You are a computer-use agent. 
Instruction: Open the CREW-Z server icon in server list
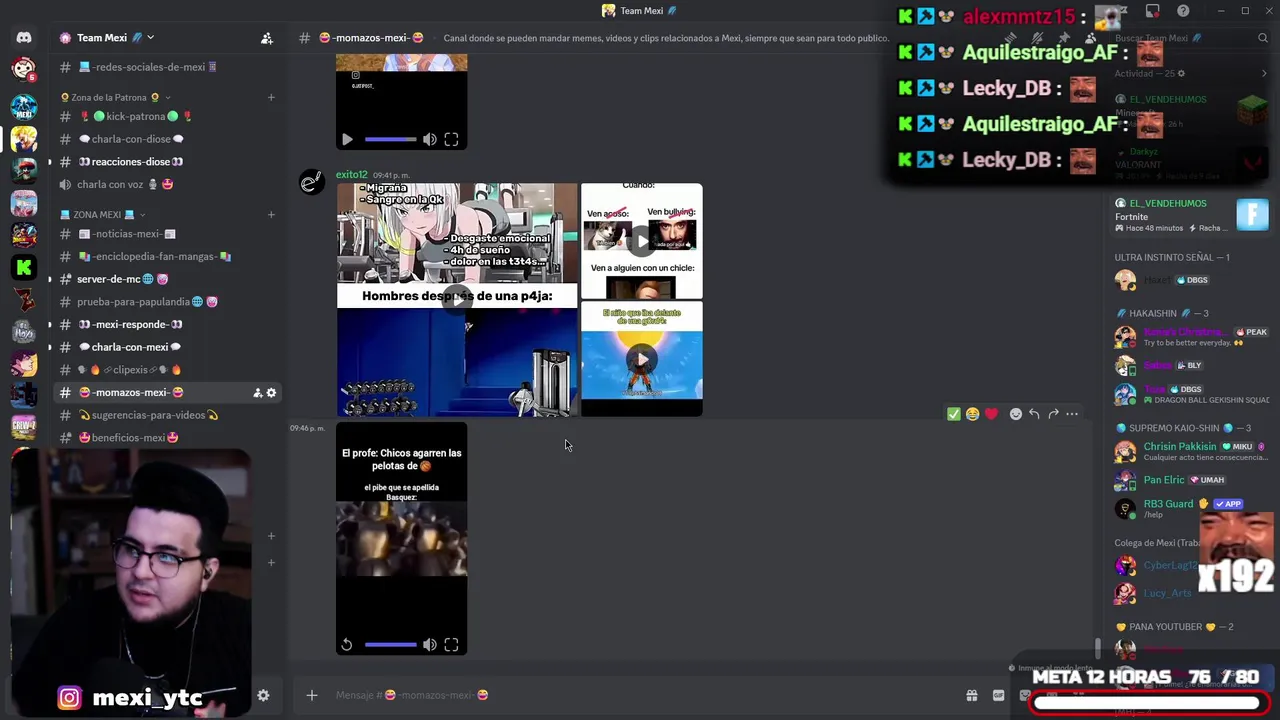(x=24, y=427)
